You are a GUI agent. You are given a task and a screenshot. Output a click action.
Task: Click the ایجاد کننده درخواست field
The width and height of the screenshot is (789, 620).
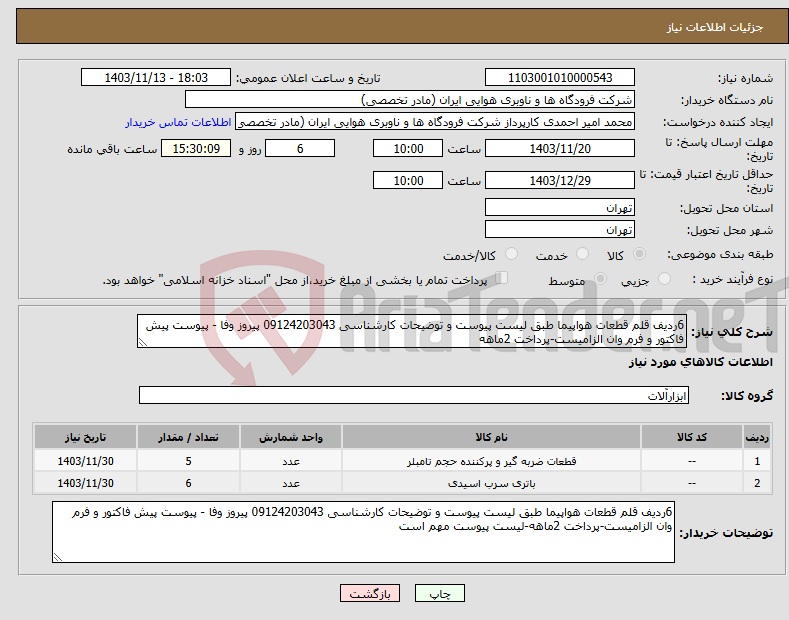click(x=435, y=122)
